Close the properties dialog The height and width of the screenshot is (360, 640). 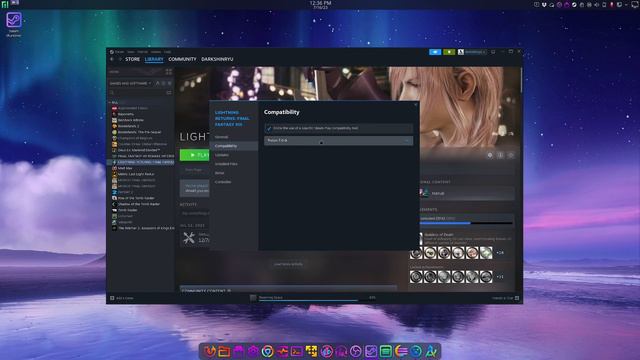pyautogui.click(x=416, y=105)
